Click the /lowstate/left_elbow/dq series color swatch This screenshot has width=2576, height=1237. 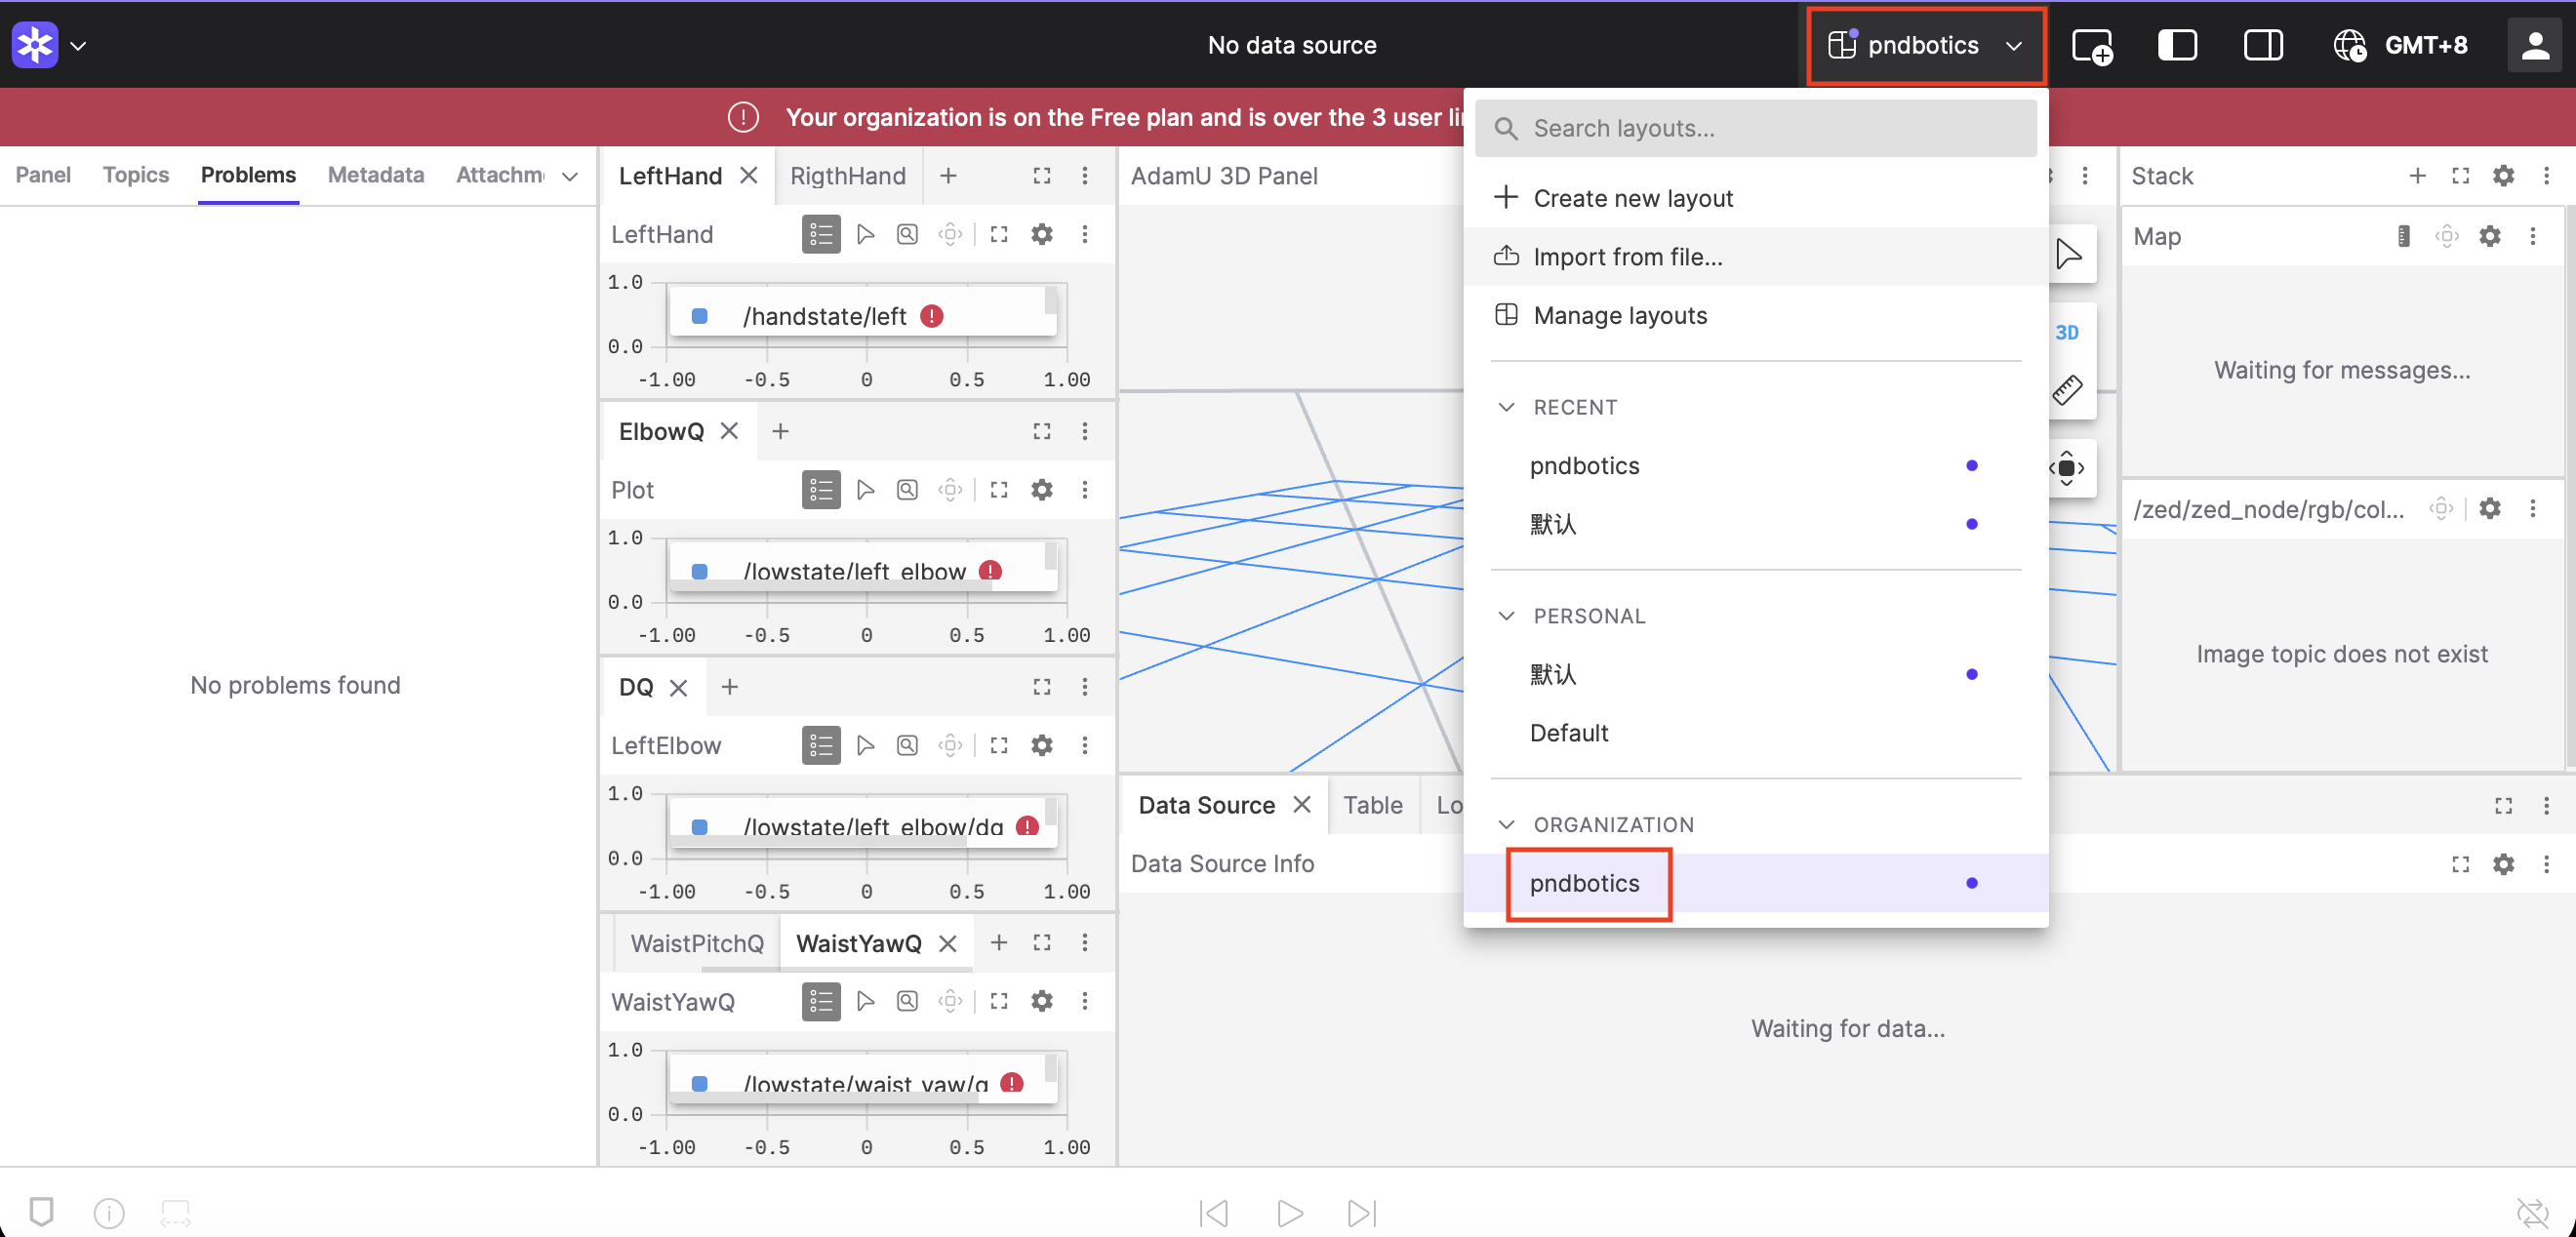coord(700,827)
